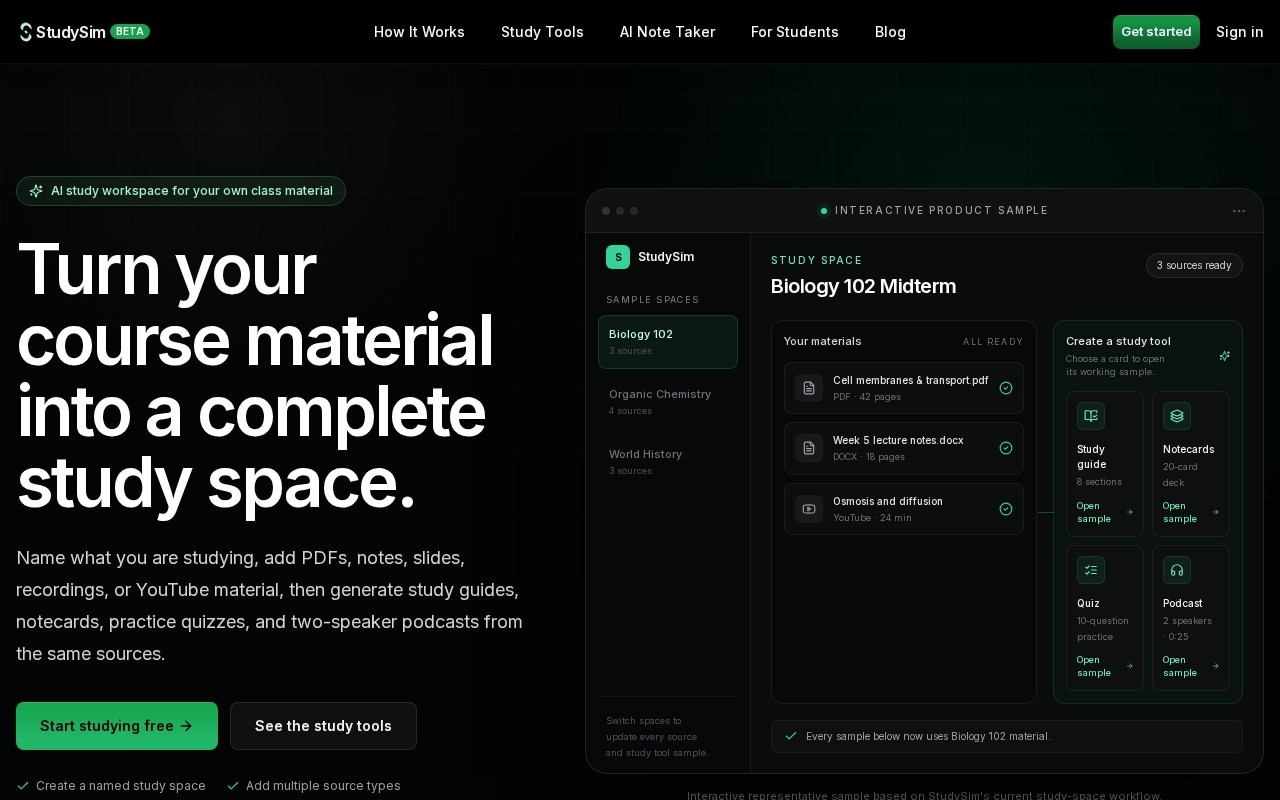Screen dimensions: 1280x800
Task: Click the Study guide card icon
Action: [x=1091, y=416]
